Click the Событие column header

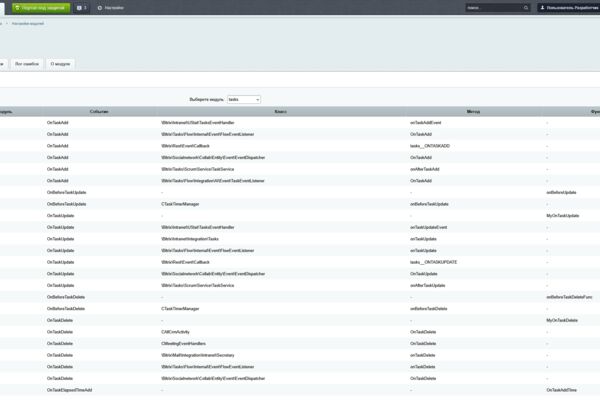click(x=99, y=111)
